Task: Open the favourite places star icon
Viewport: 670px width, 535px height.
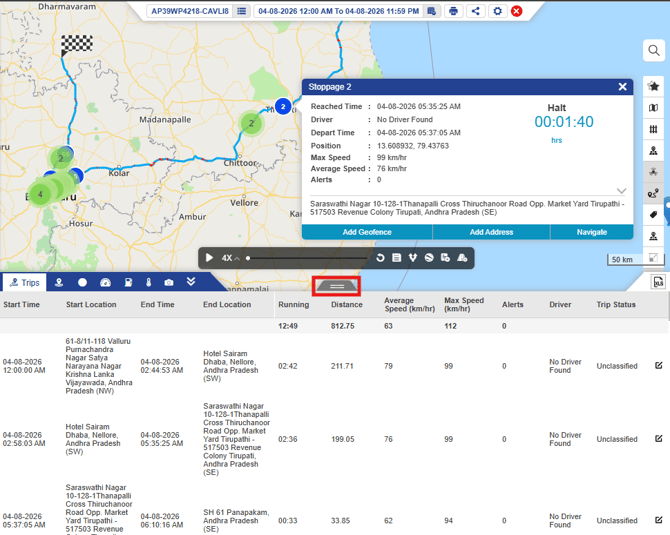Action: [653, 86]
